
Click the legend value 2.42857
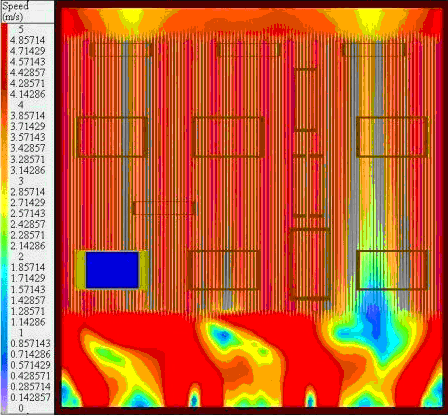[x=28, y=224]
